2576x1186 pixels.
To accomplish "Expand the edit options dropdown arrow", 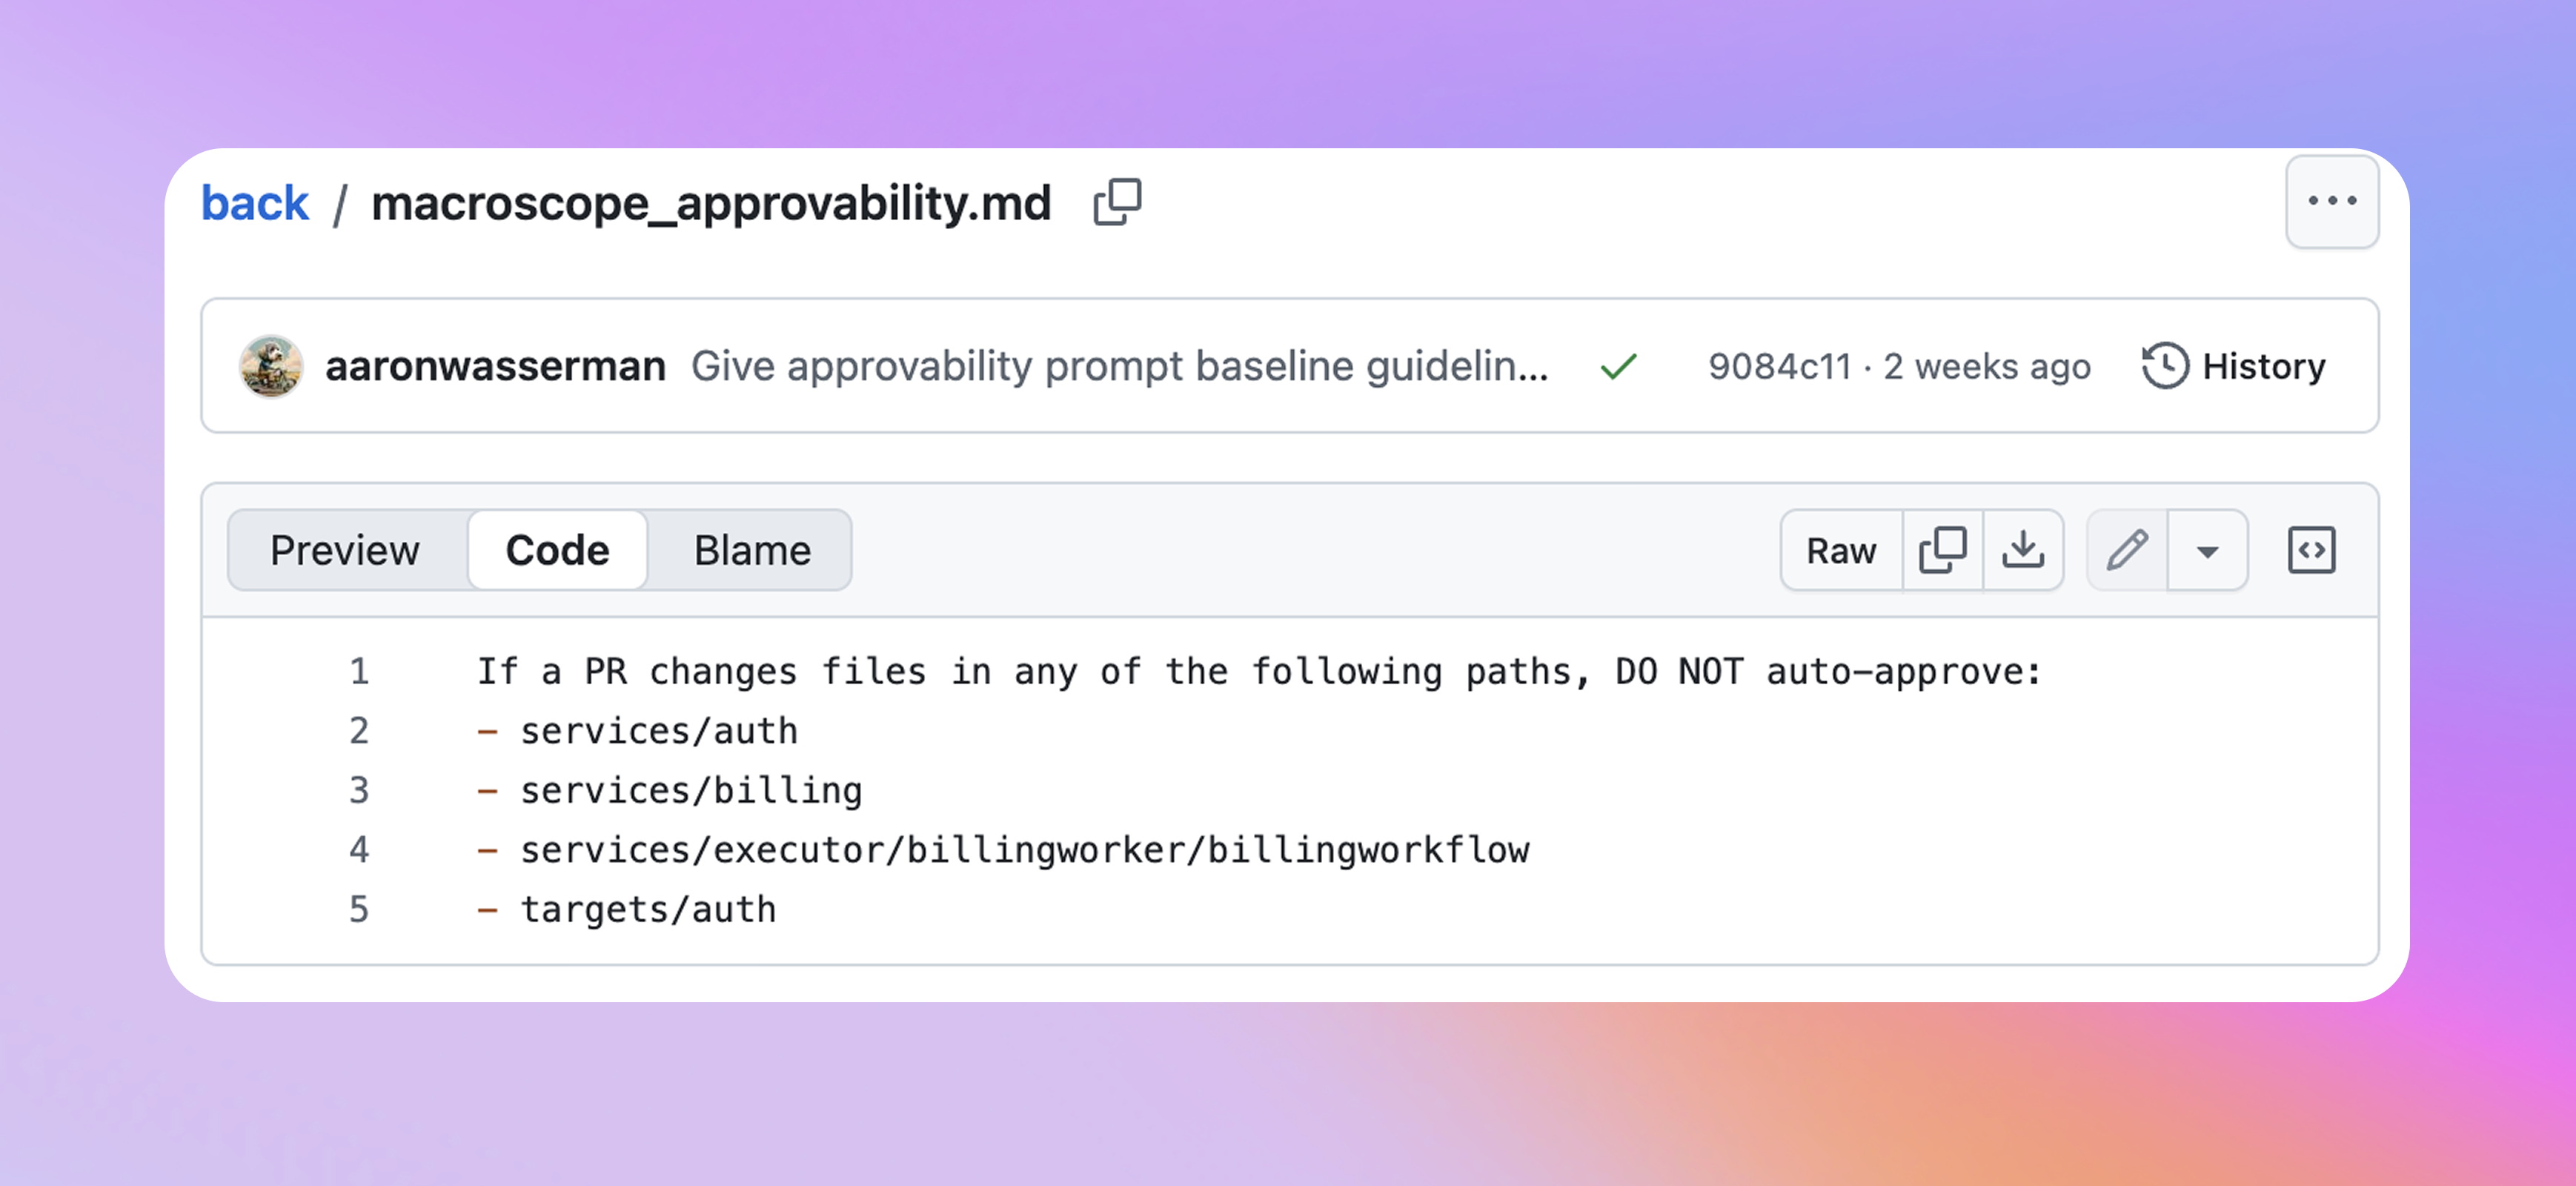I will [2207, 551].
